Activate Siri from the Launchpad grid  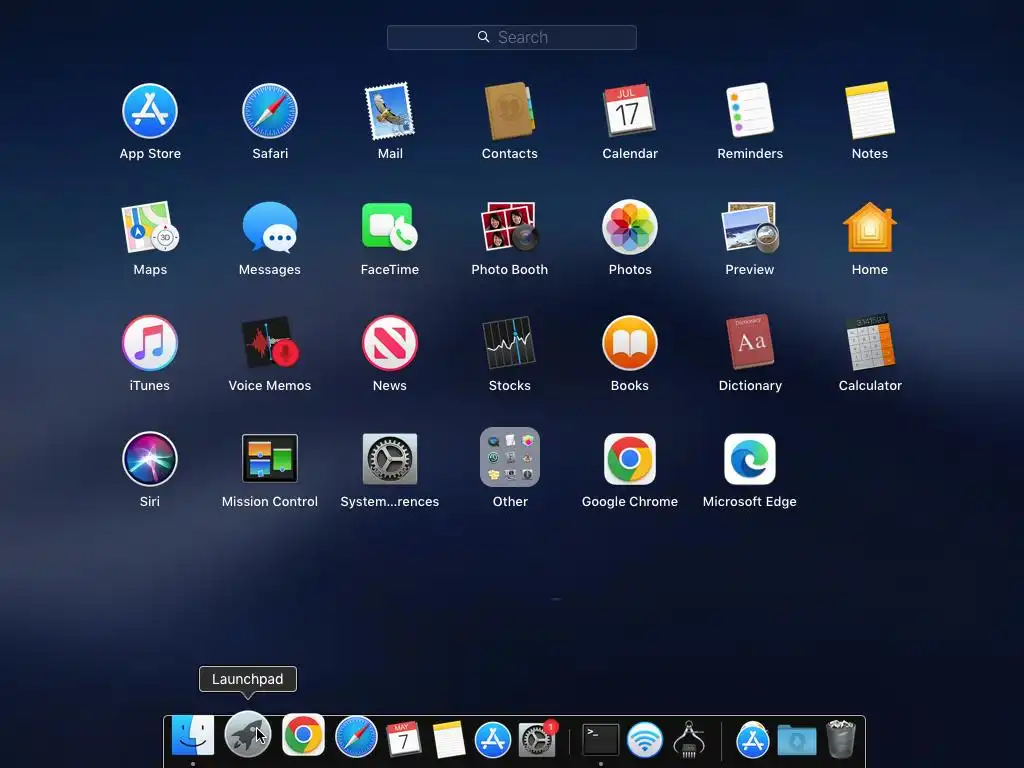150,458
